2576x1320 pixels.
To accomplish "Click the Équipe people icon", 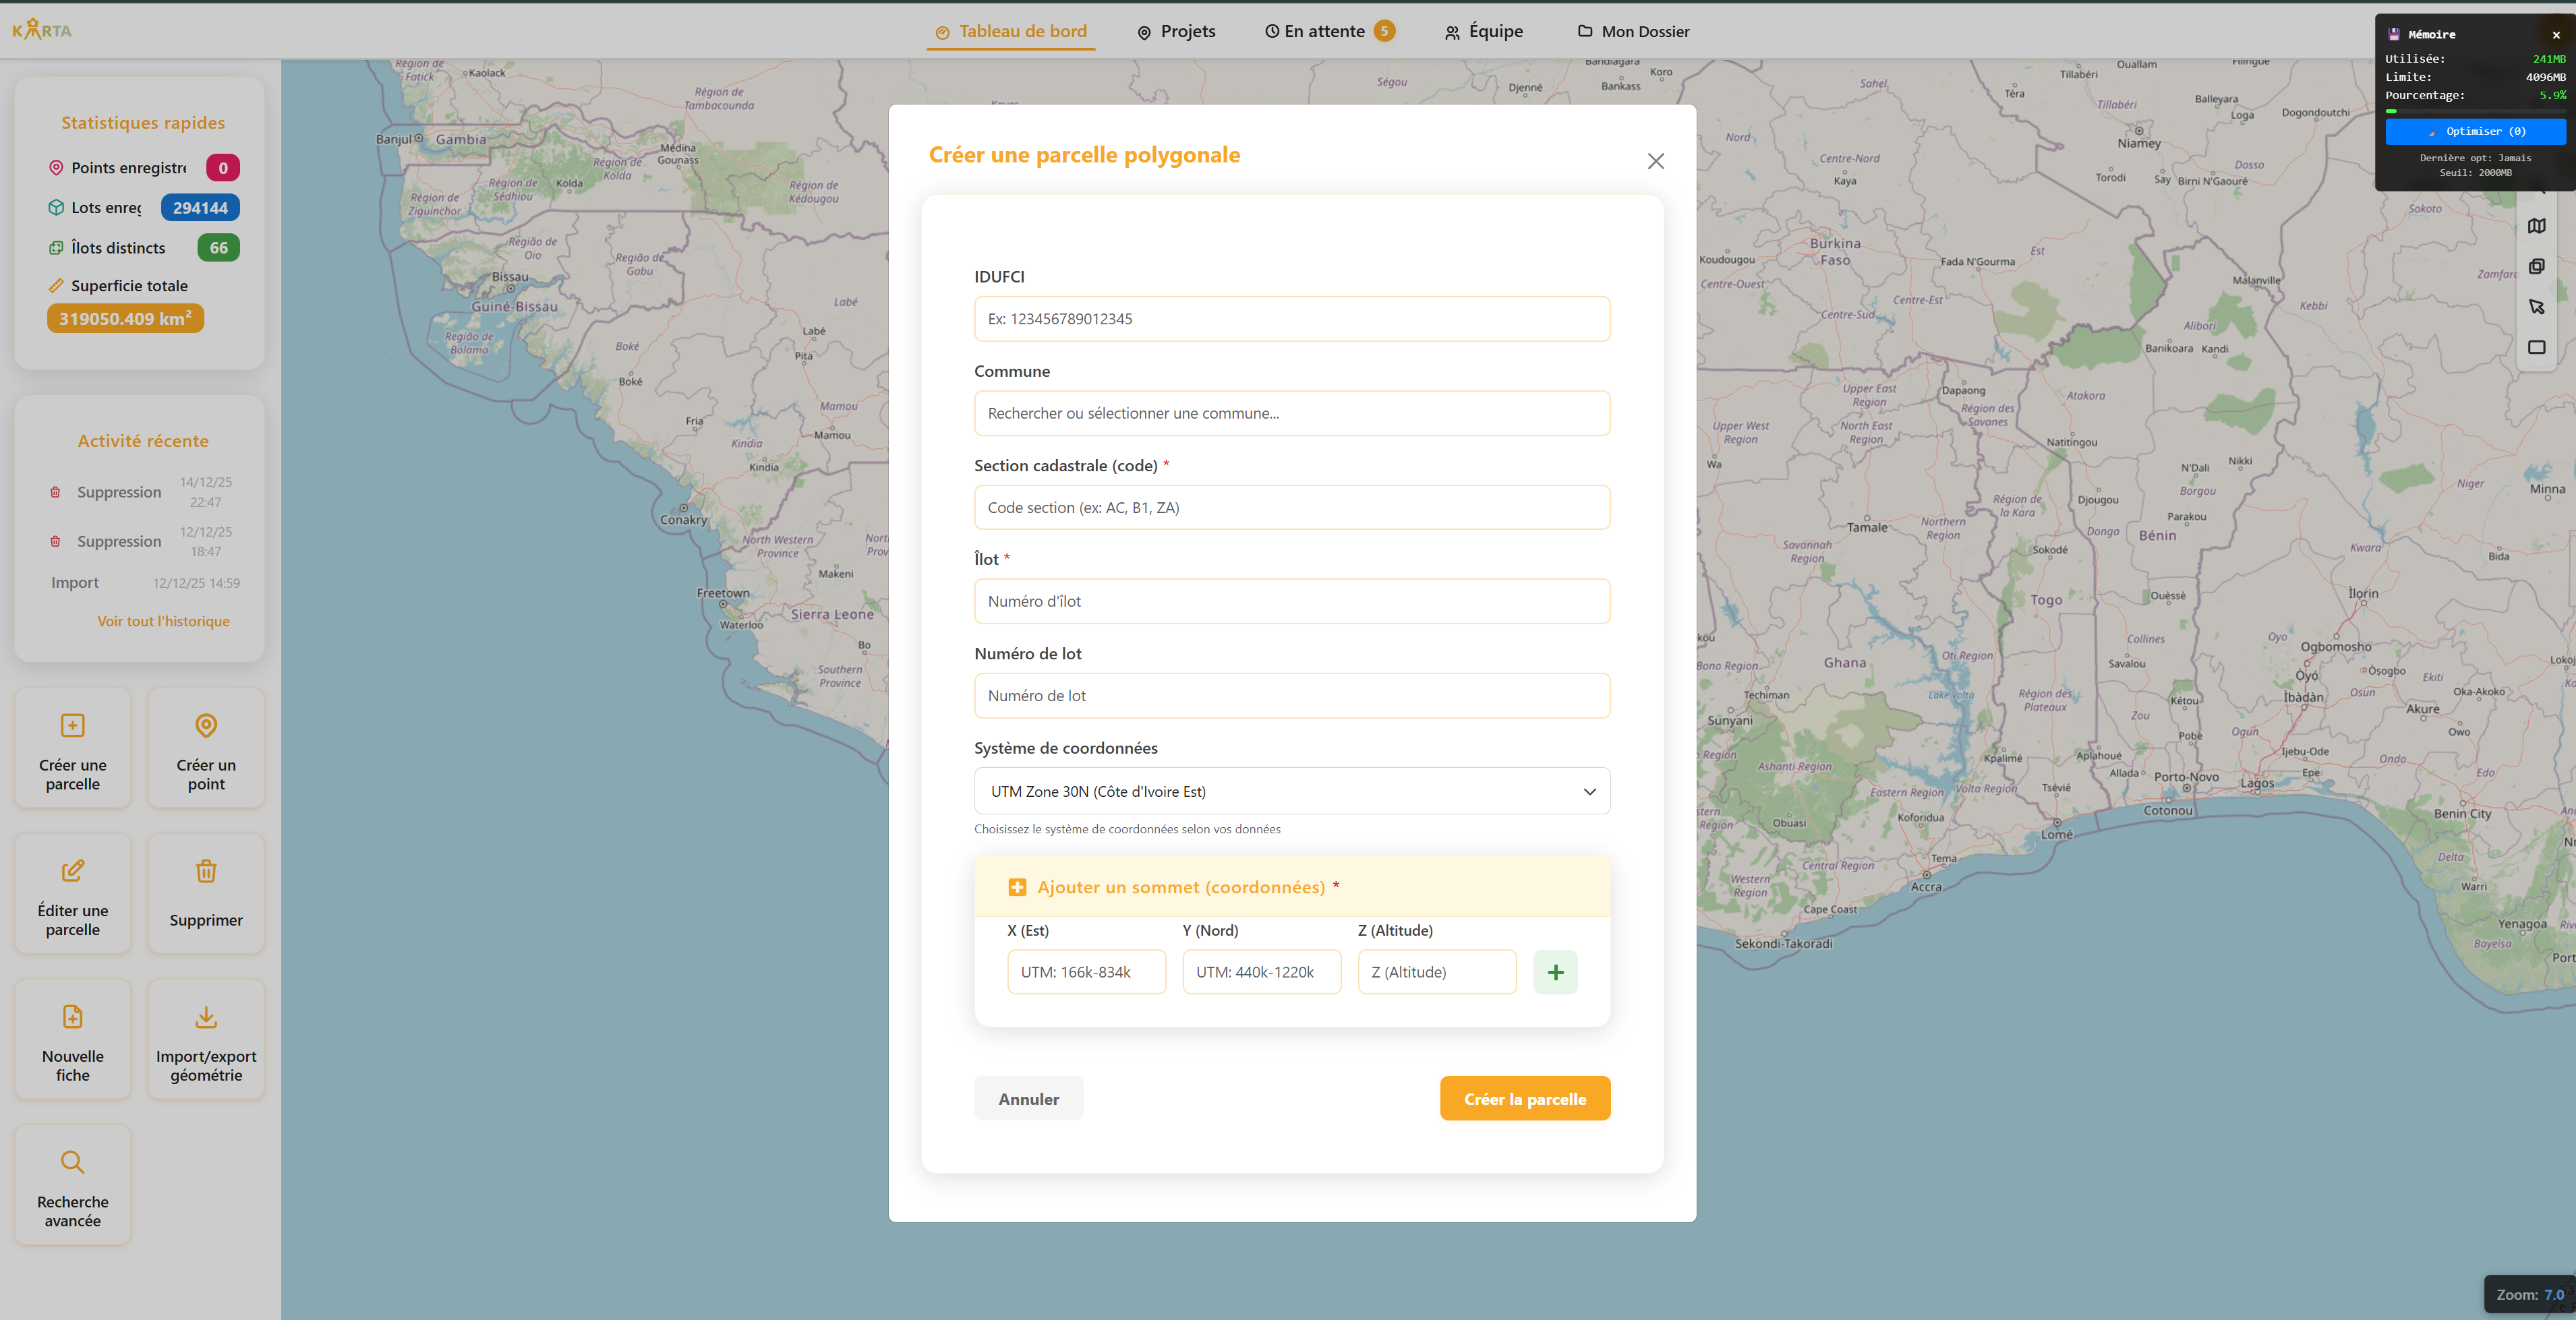I will click(1452, 32).
